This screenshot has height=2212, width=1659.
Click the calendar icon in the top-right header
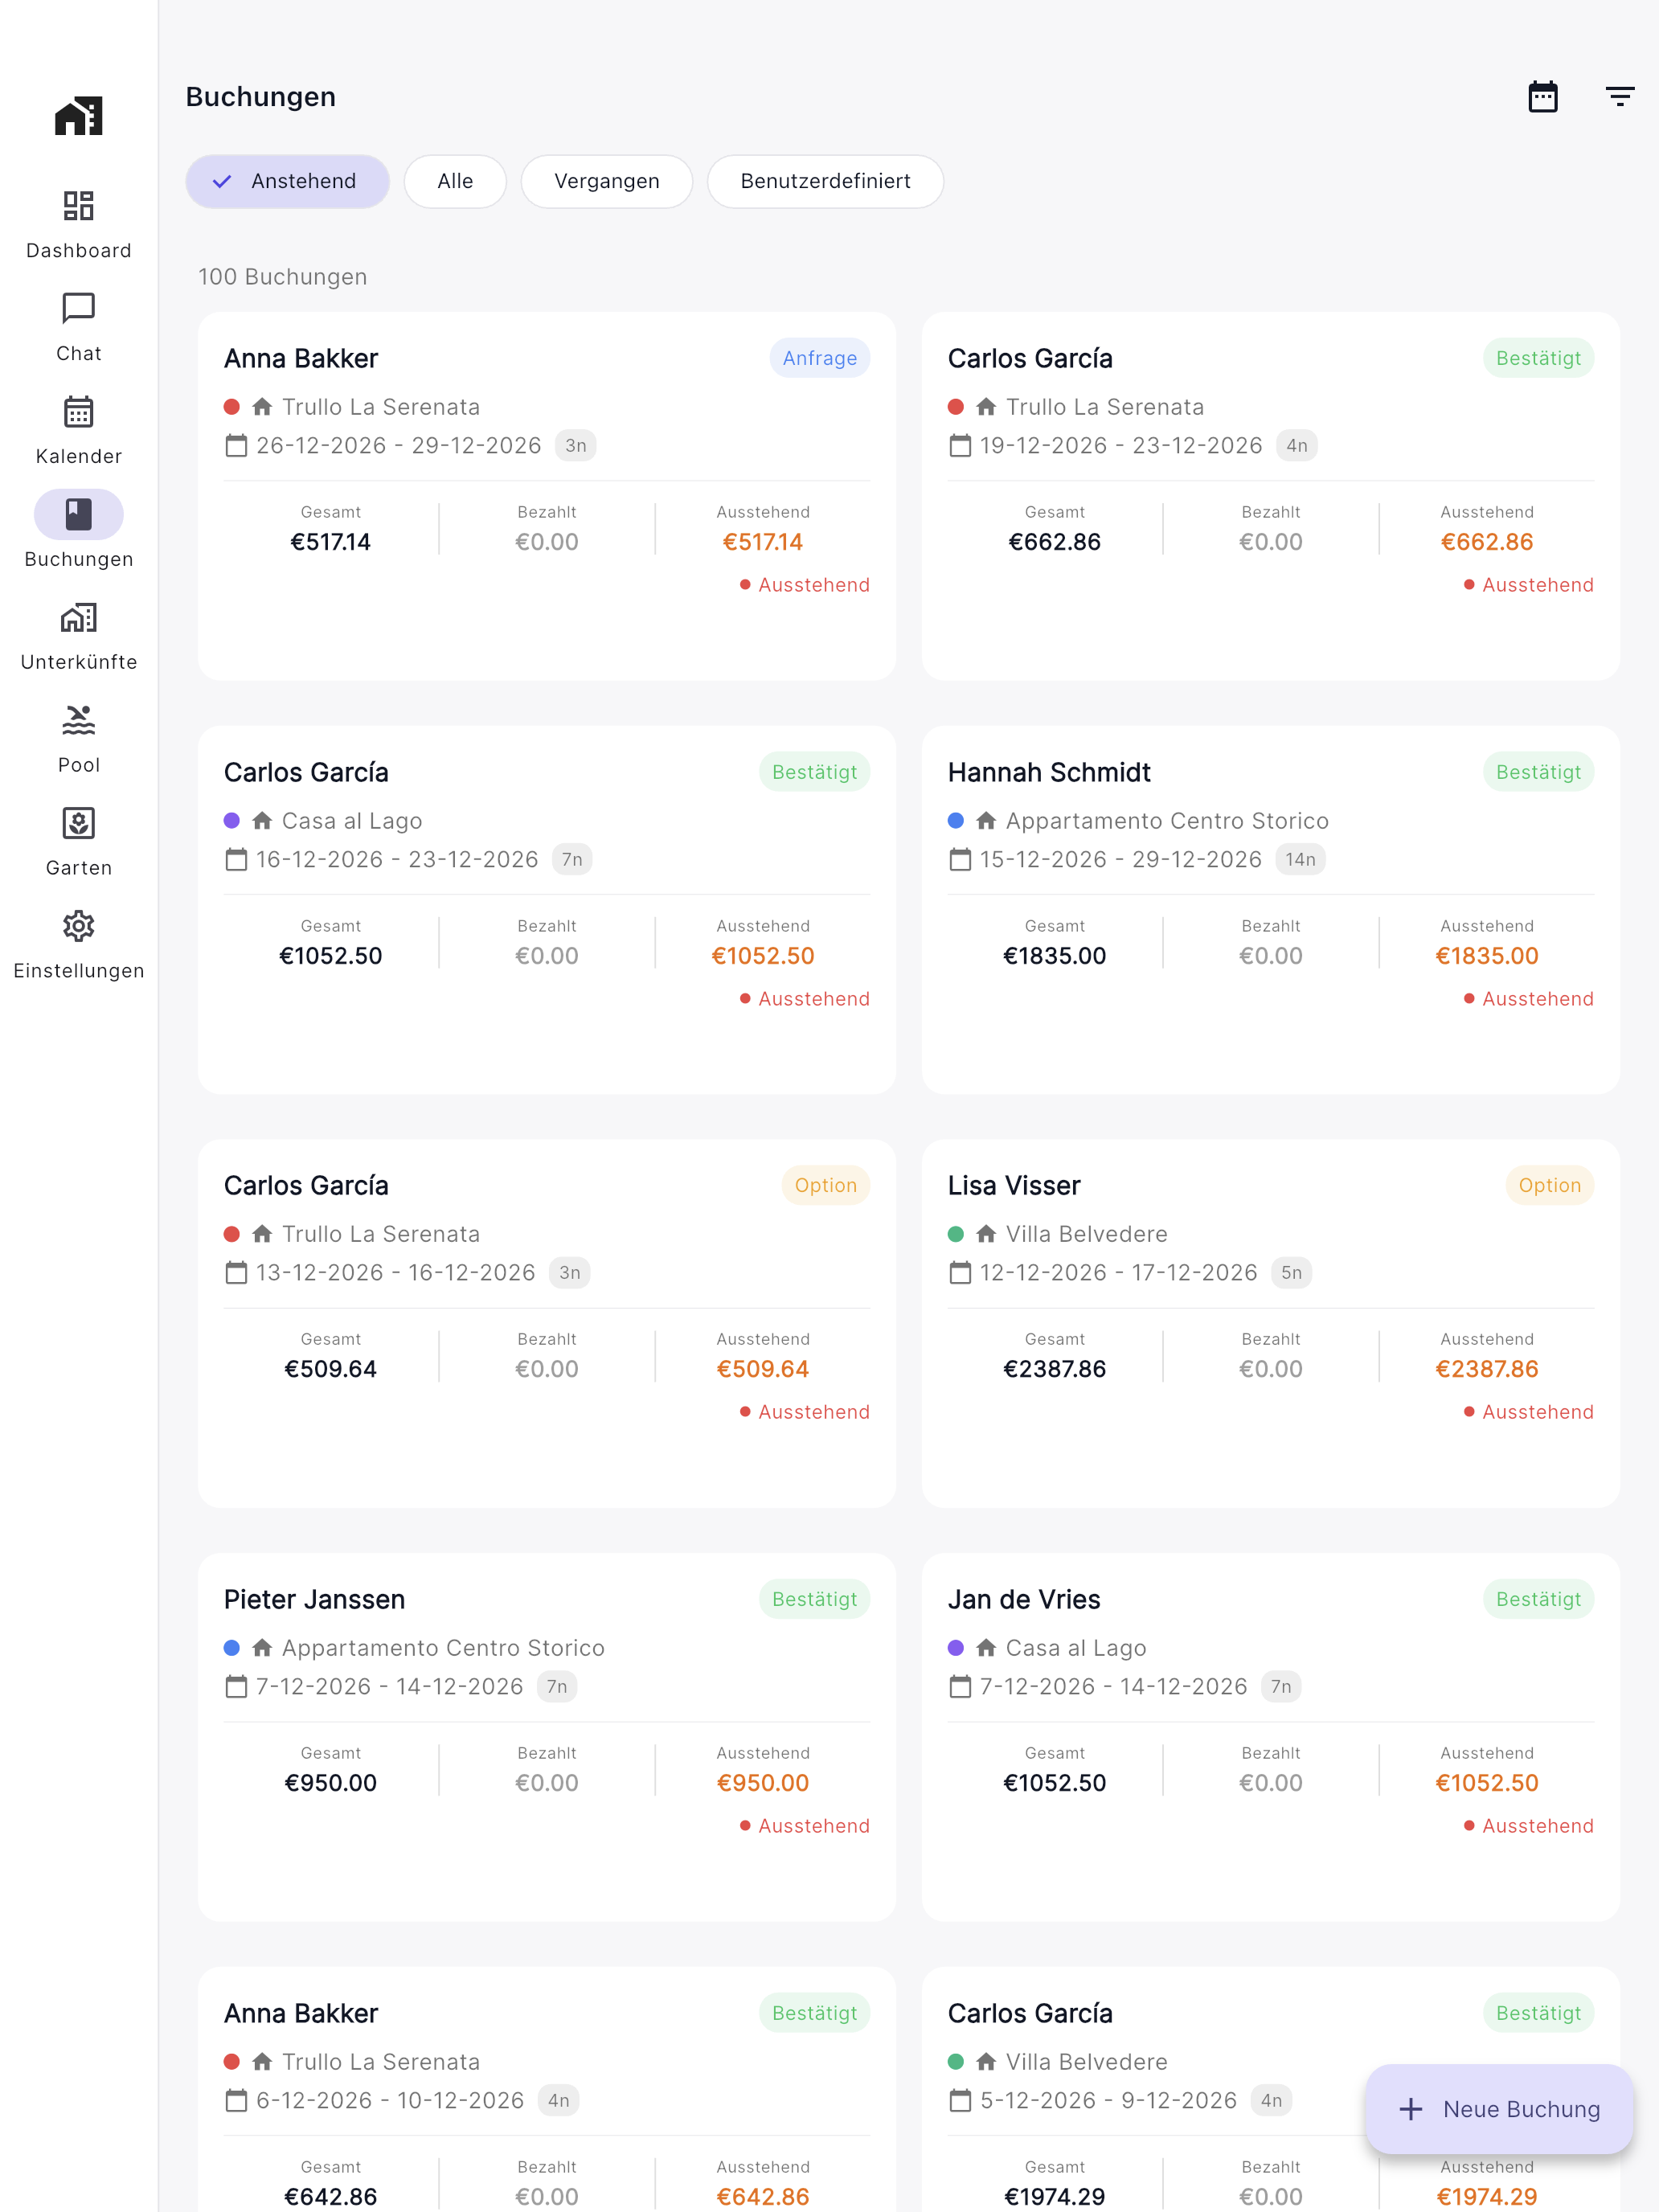(x=1543, y=97)
